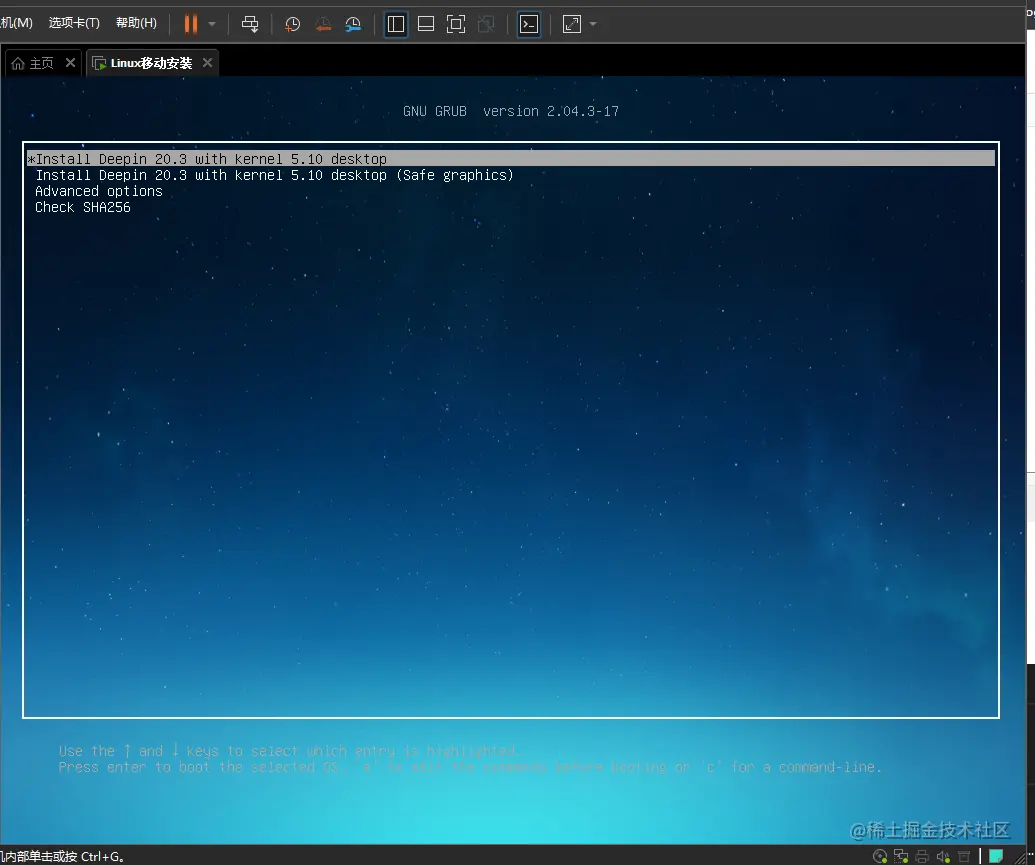The width and height of the screenshot is (1035, 865).
Task: Click the network adapter status icon
Action: [x=901, y=856]
